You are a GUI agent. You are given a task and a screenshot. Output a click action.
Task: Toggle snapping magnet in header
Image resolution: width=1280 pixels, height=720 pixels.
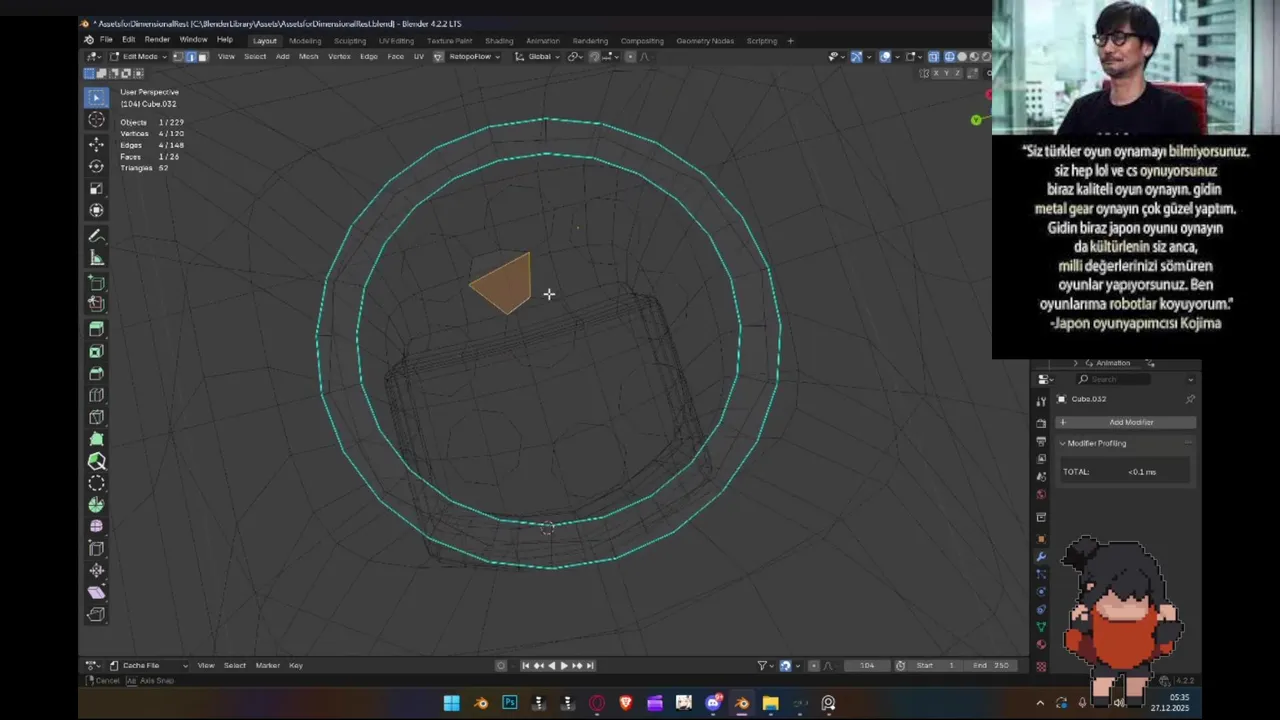pos(594,56)
